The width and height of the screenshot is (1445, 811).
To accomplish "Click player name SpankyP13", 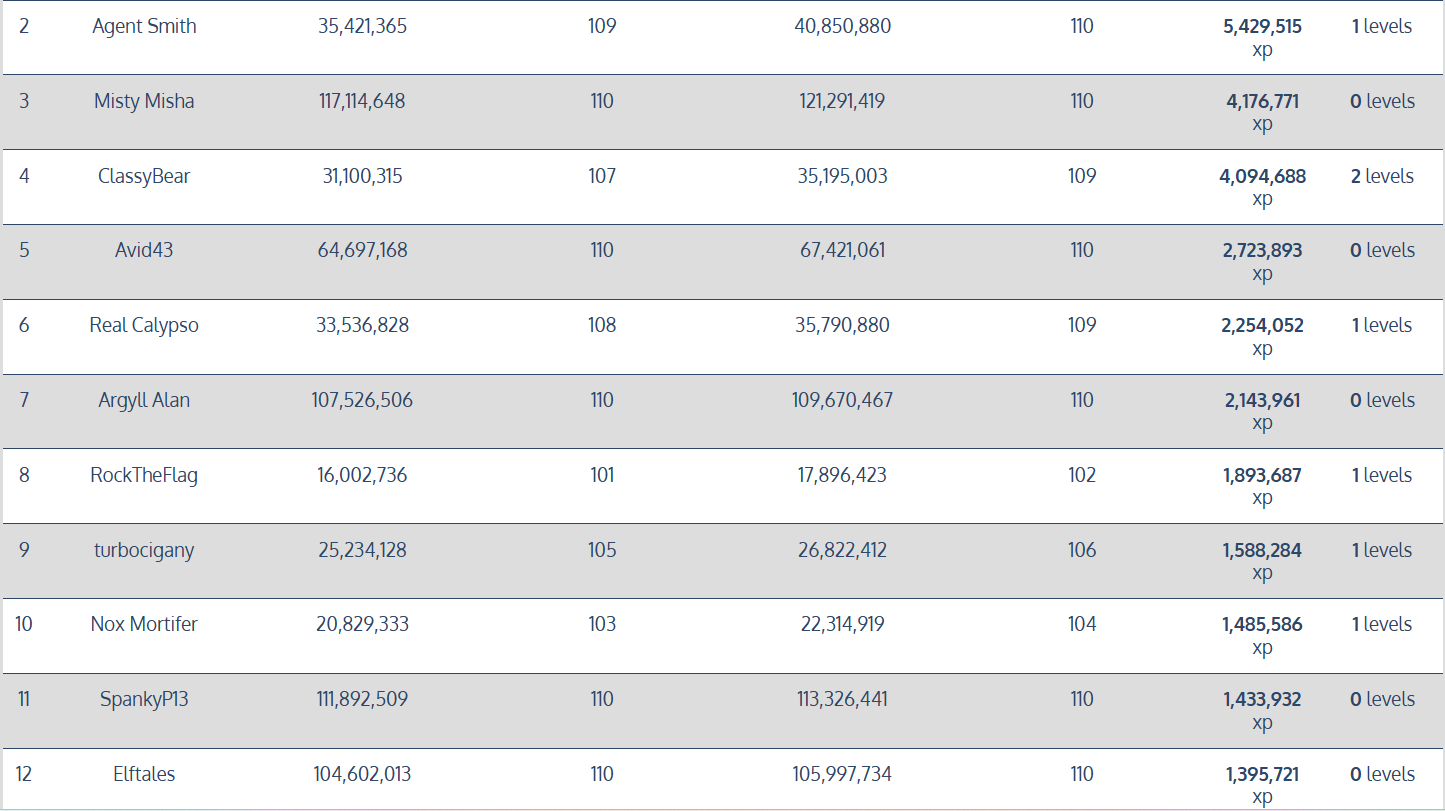I will coord(144,699).
